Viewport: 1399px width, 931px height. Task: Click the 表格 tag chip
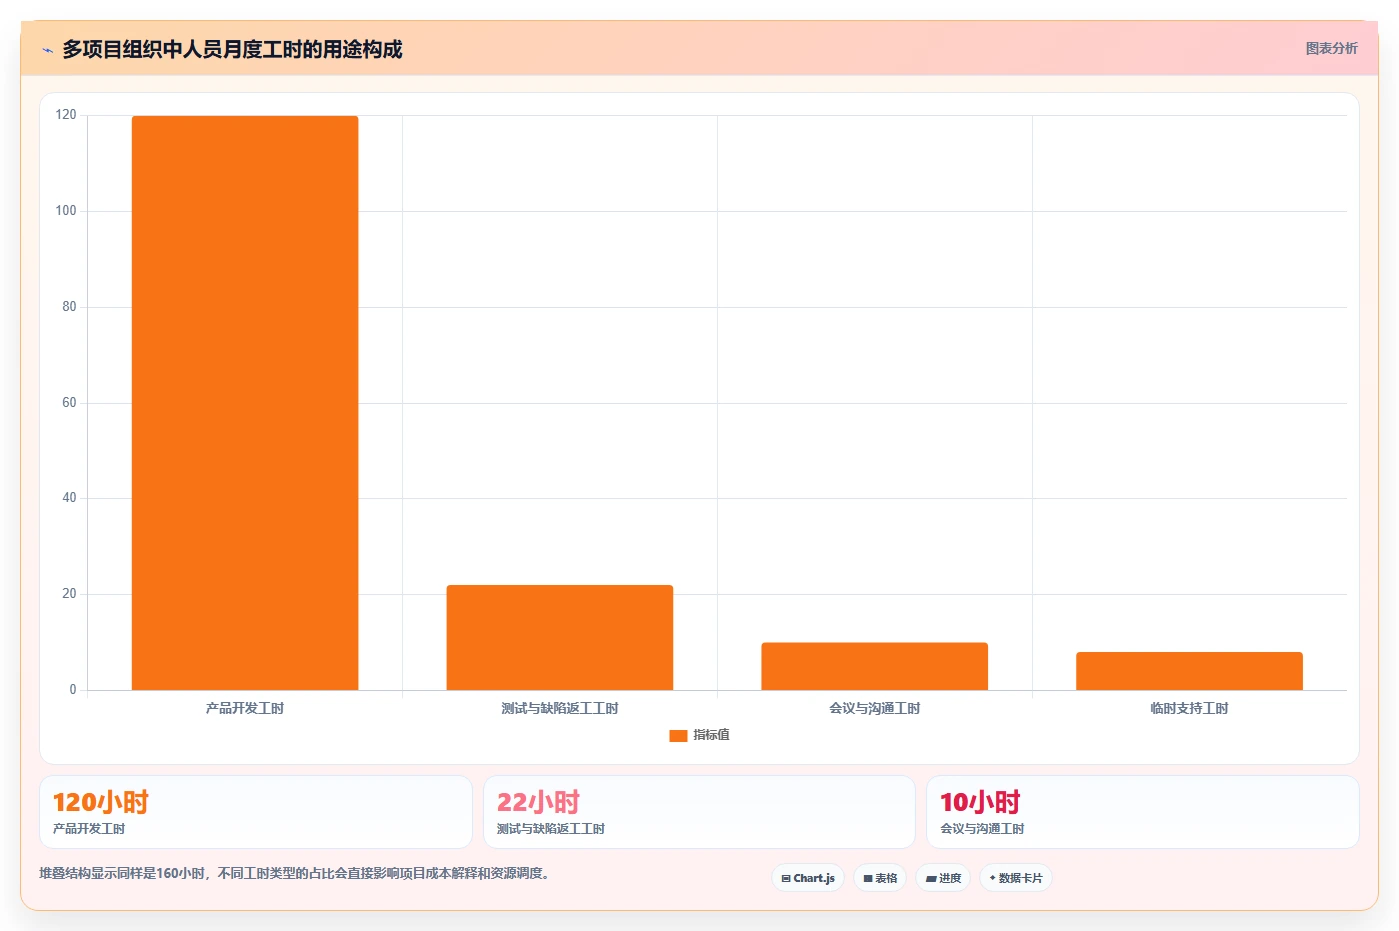point(880,878)
